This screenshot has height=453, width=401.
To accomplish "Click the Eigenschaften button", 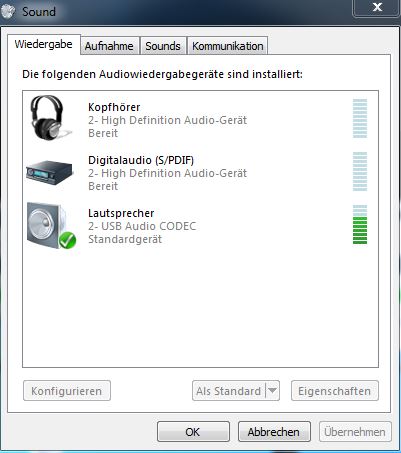I will (x=335, y=391).
